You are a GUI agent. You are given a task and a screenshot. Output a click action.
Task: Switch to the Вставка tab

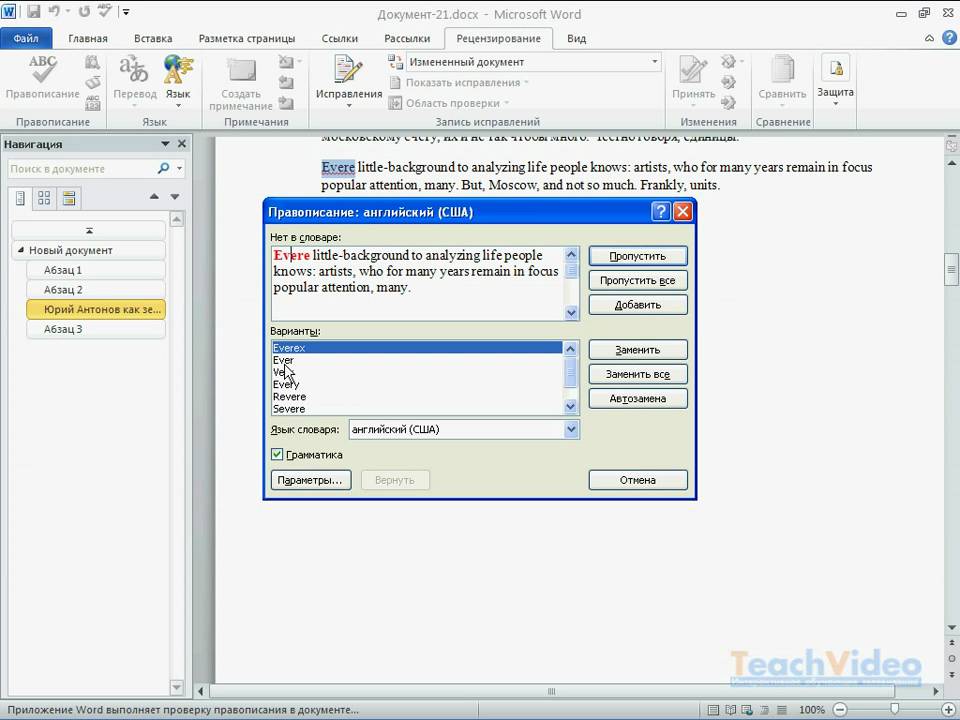[x=153, y=38]
